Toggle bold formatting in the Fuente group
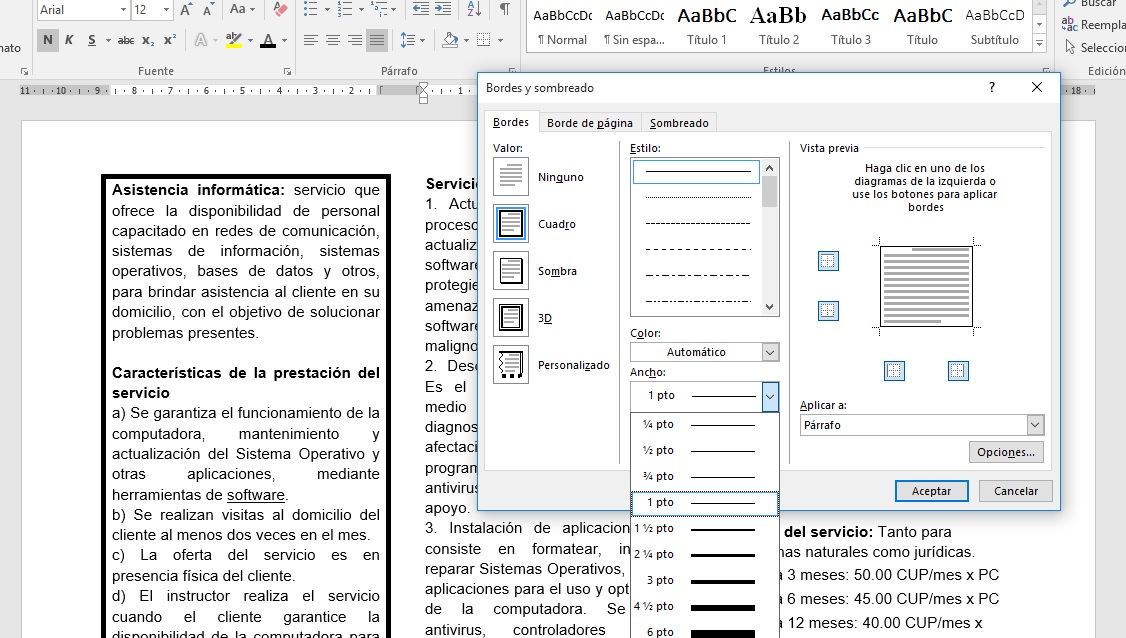Viewport: 1126px width, 638px height. [x=48, y=38]
